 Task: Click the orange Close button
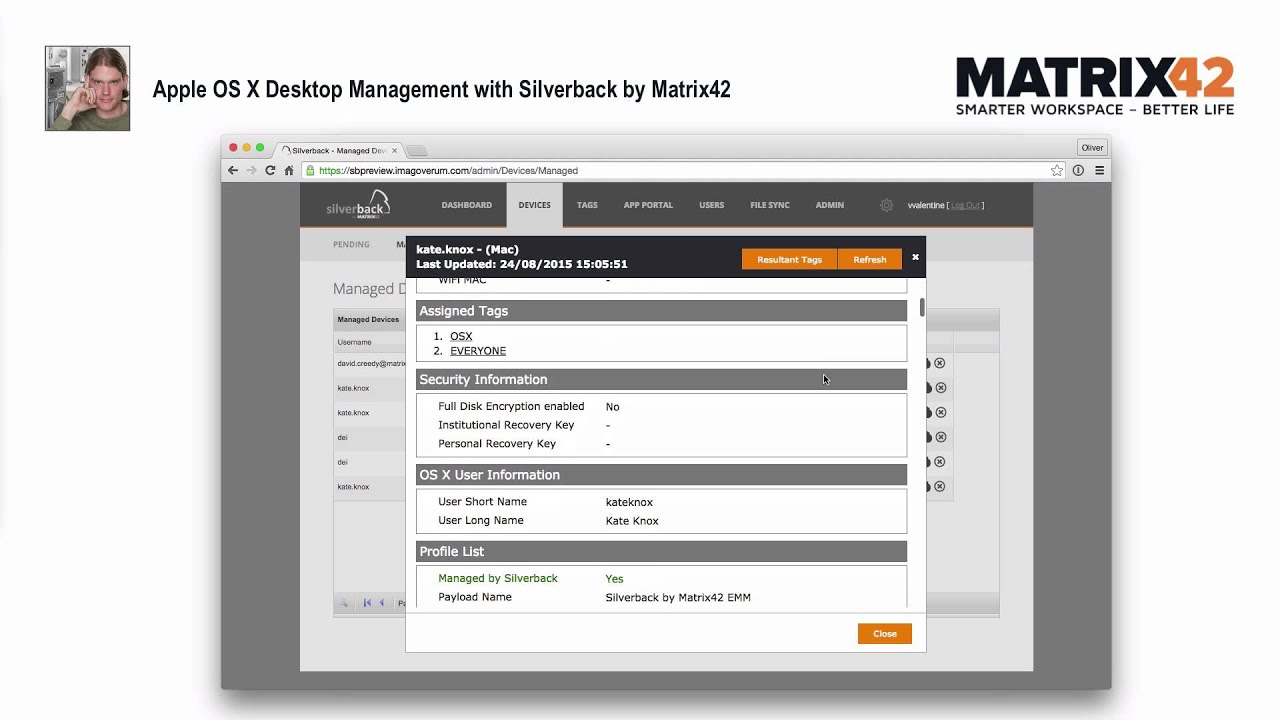point(885,633)
